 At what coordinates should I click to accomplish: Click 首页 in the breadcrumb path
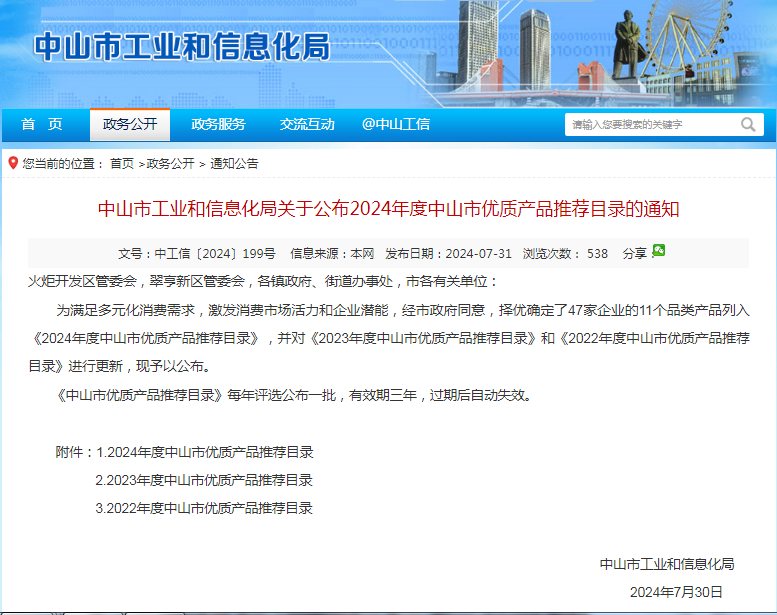click(121, 164)
